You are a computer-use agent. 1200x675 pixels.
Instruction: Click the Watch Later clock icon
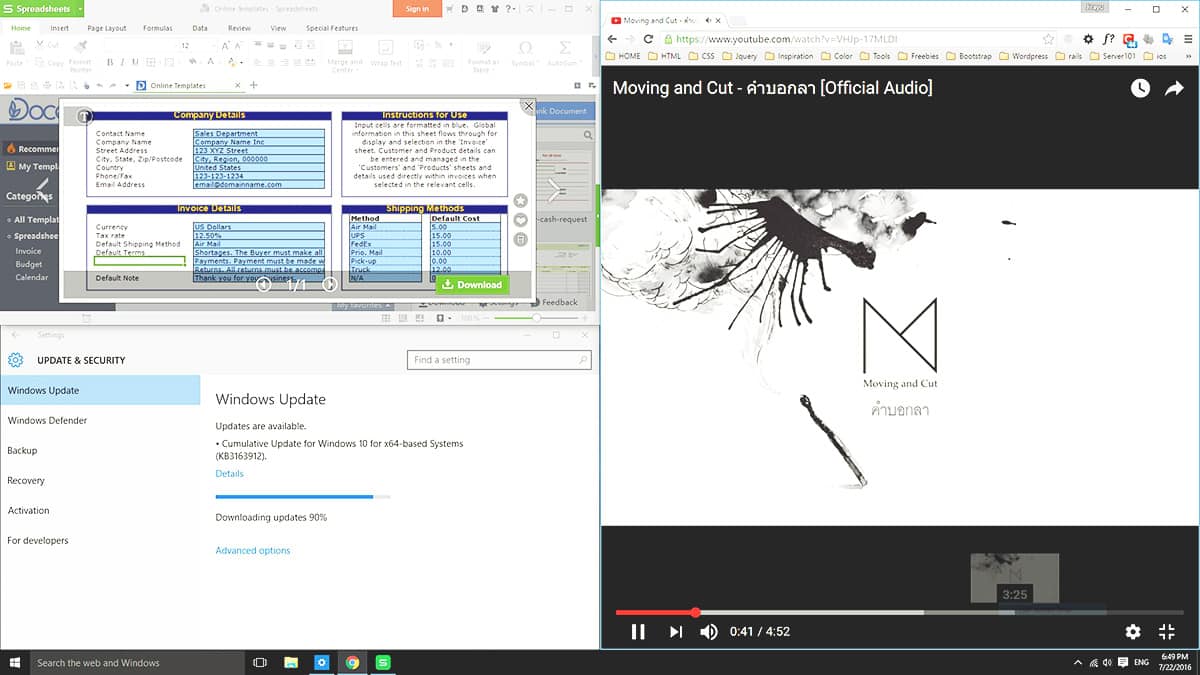[x=1141, y=89]
